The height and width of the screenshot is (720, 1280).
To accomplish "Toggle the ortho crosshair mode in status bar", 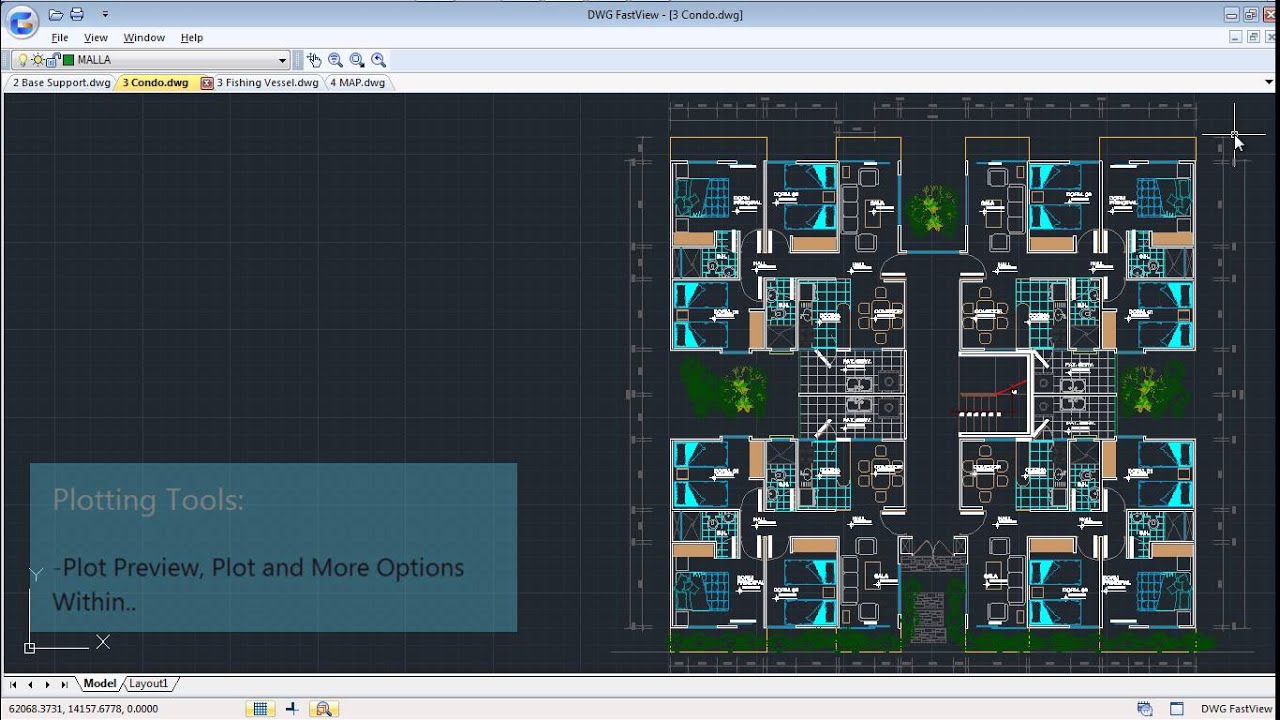I will [292, 709].
